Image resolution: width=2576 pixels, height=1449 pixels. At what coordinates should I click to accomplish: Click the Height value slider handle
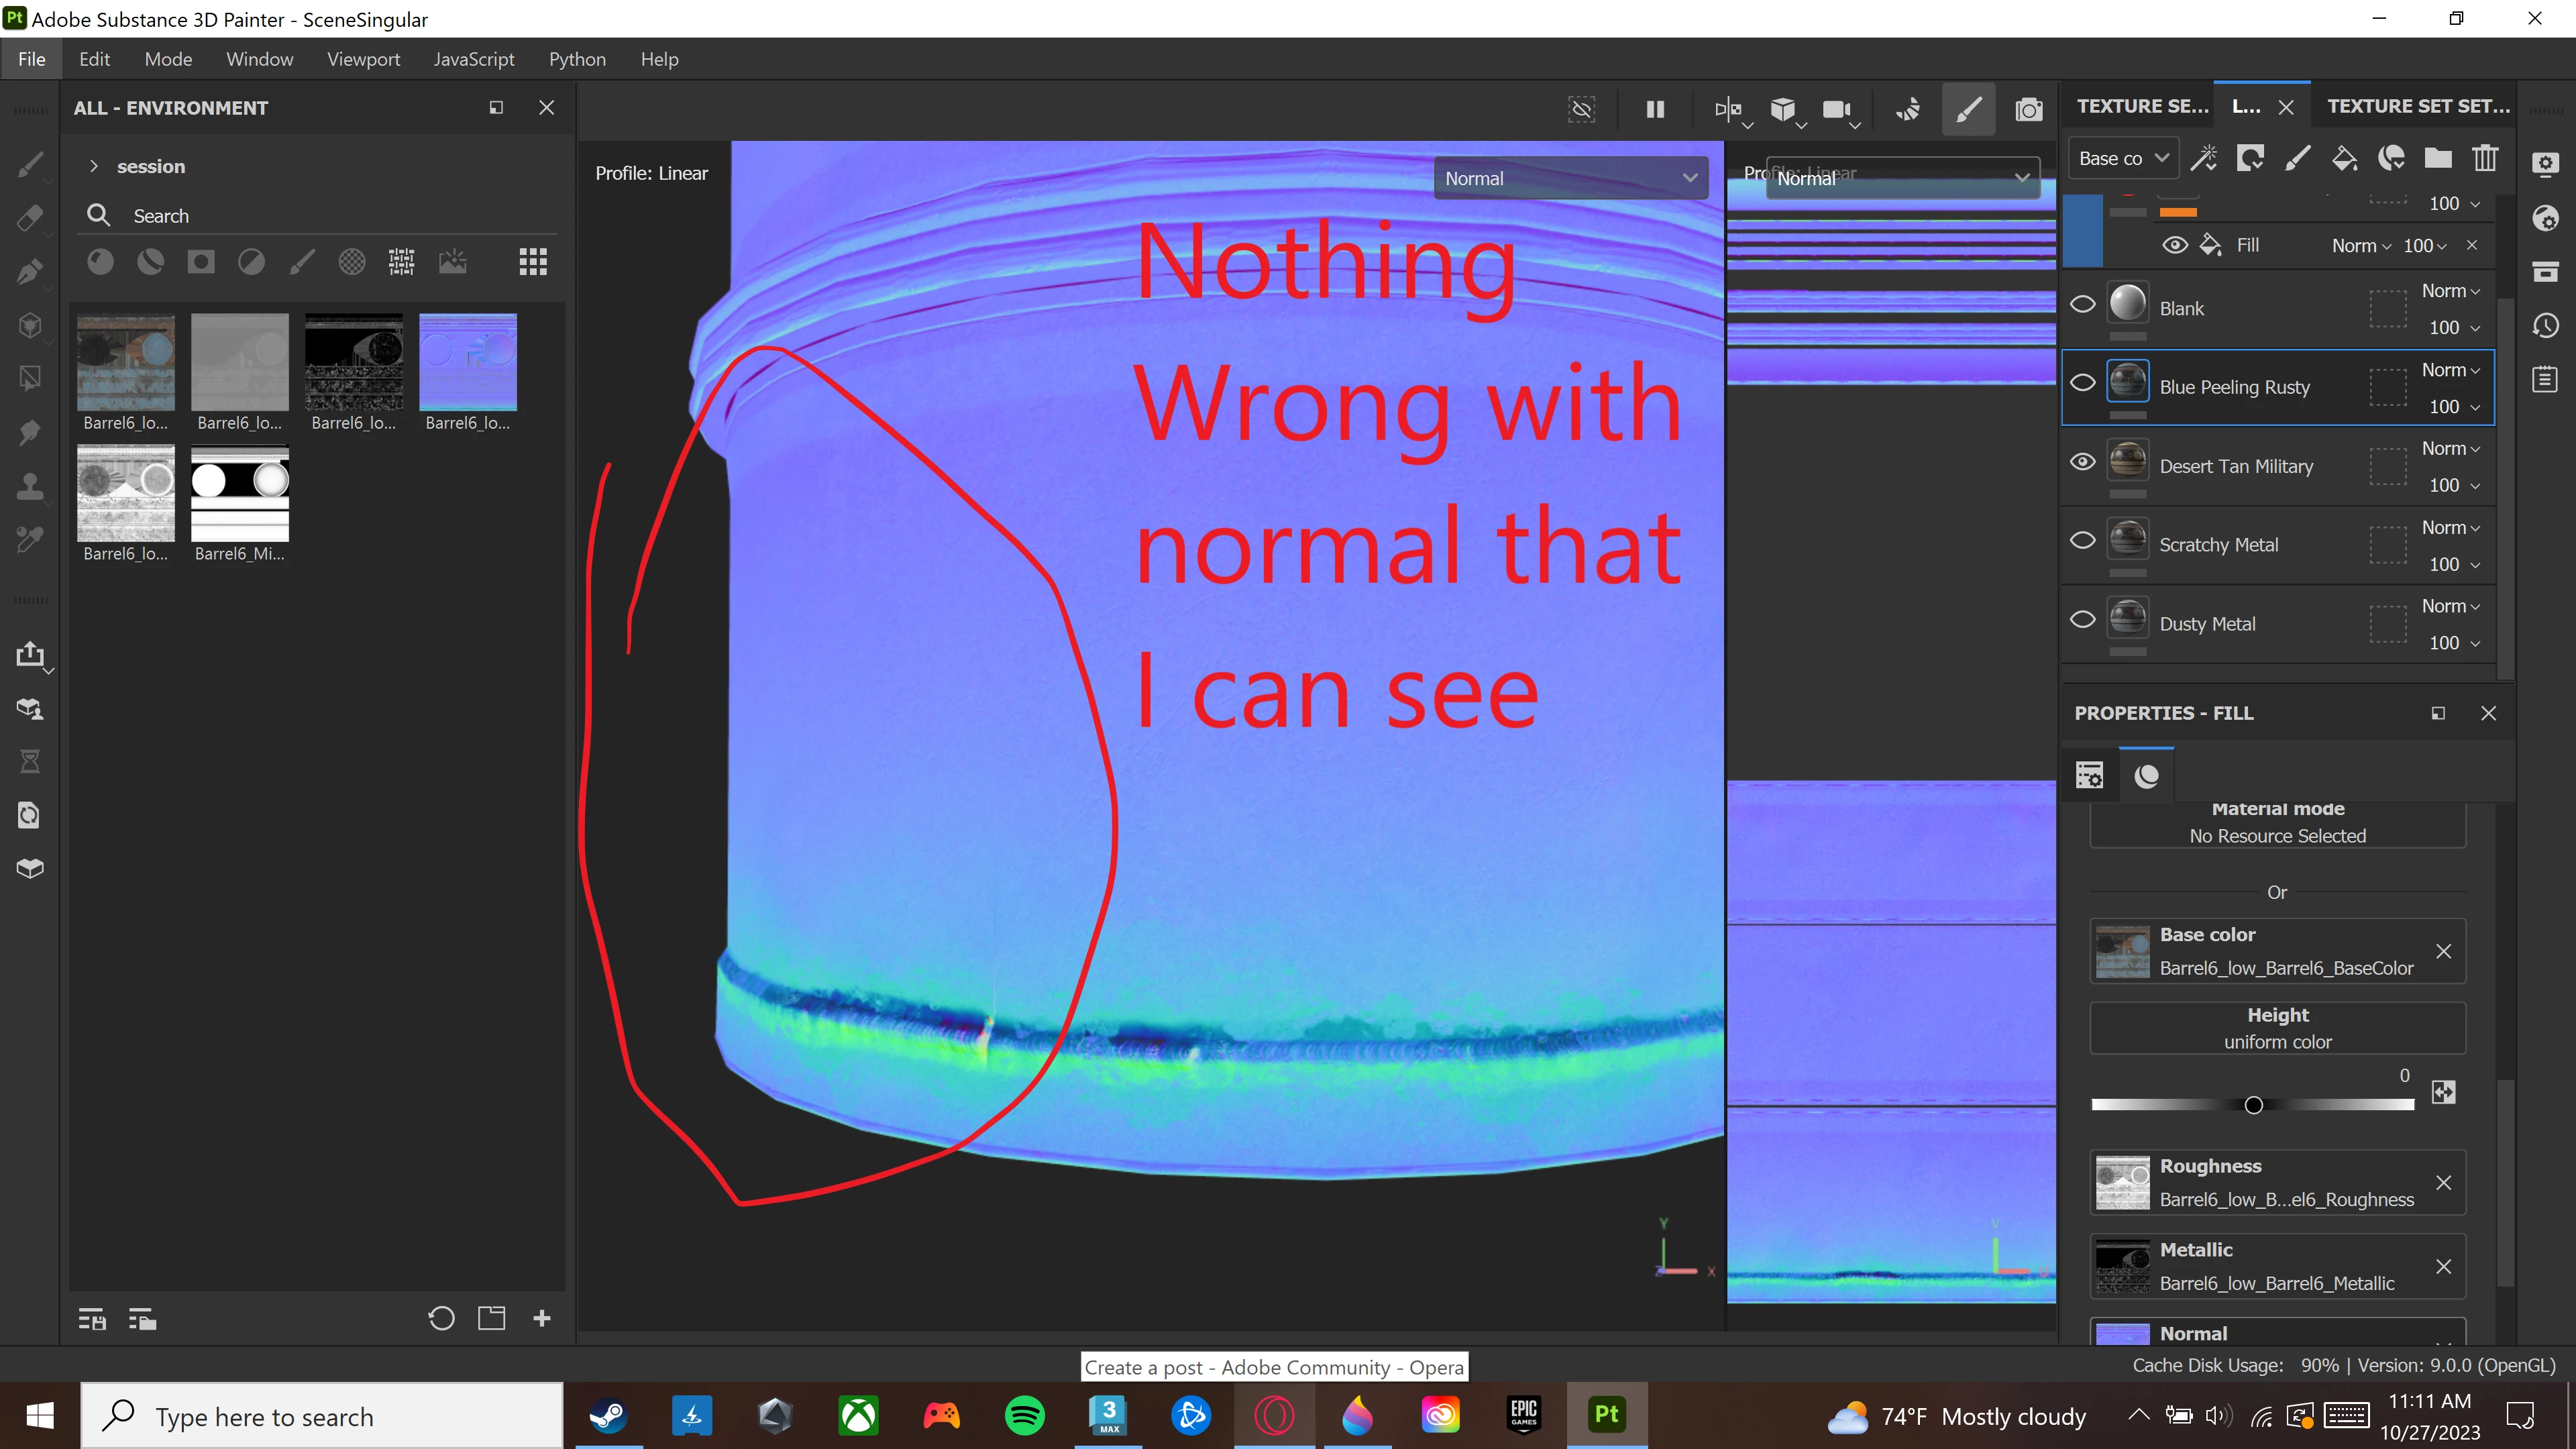2253,1105
